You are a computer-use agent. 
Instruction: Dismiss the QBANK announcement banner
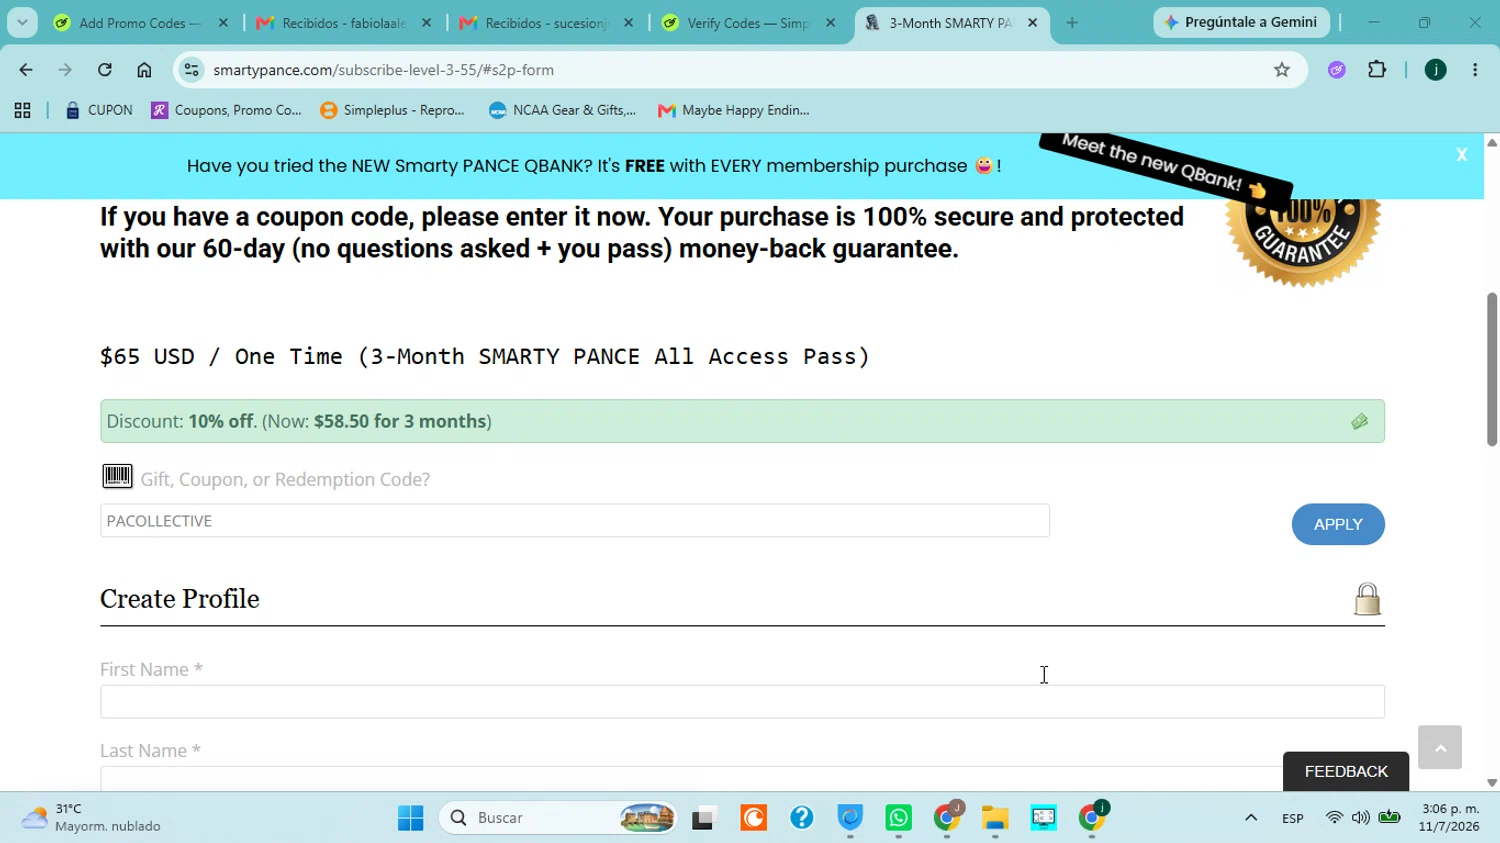1462,155
